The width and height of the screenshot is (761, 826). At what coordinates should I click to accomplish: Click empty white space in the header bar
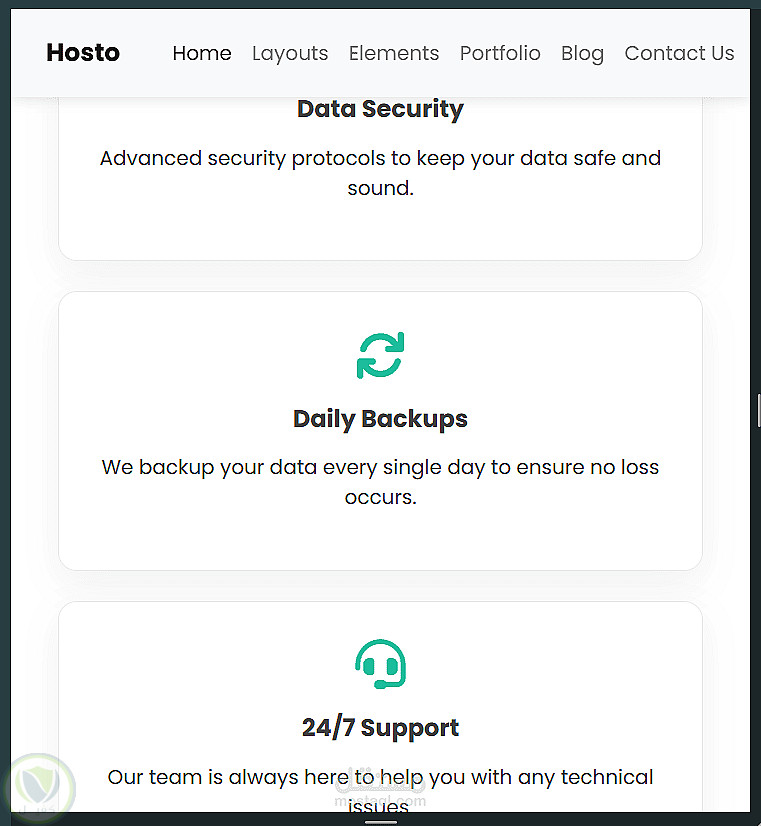[145, 54]
